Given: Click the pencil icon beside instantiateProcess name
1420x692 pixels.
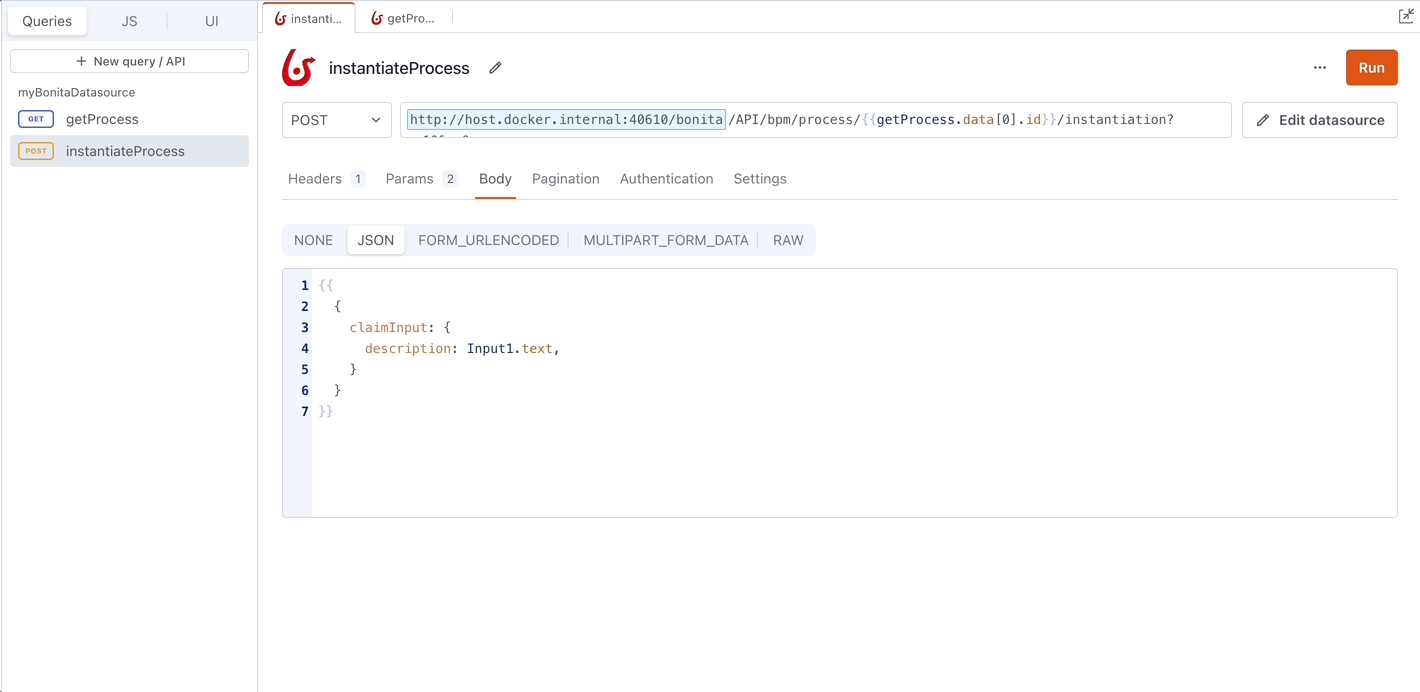Looking at the screenshot, I should tap(495, 68).
